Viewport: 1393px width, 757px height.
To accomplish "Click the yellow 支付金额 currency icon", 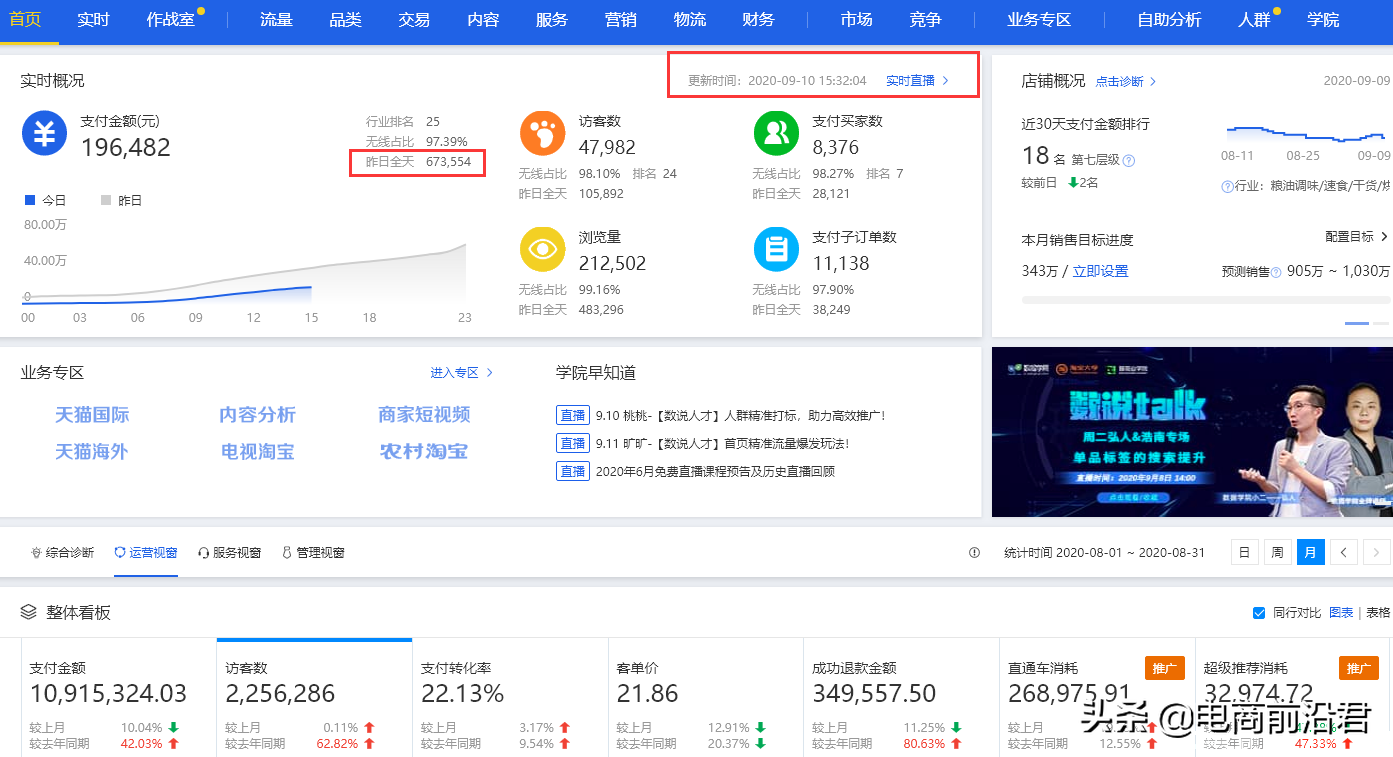I will (x=44, y=131).
